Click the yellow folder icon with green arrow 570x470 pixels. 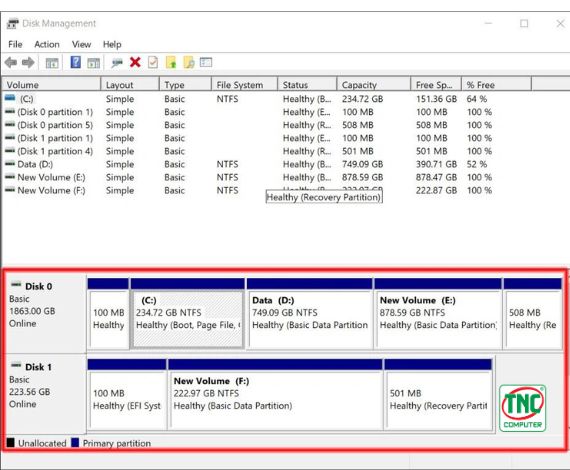point(171,63)
